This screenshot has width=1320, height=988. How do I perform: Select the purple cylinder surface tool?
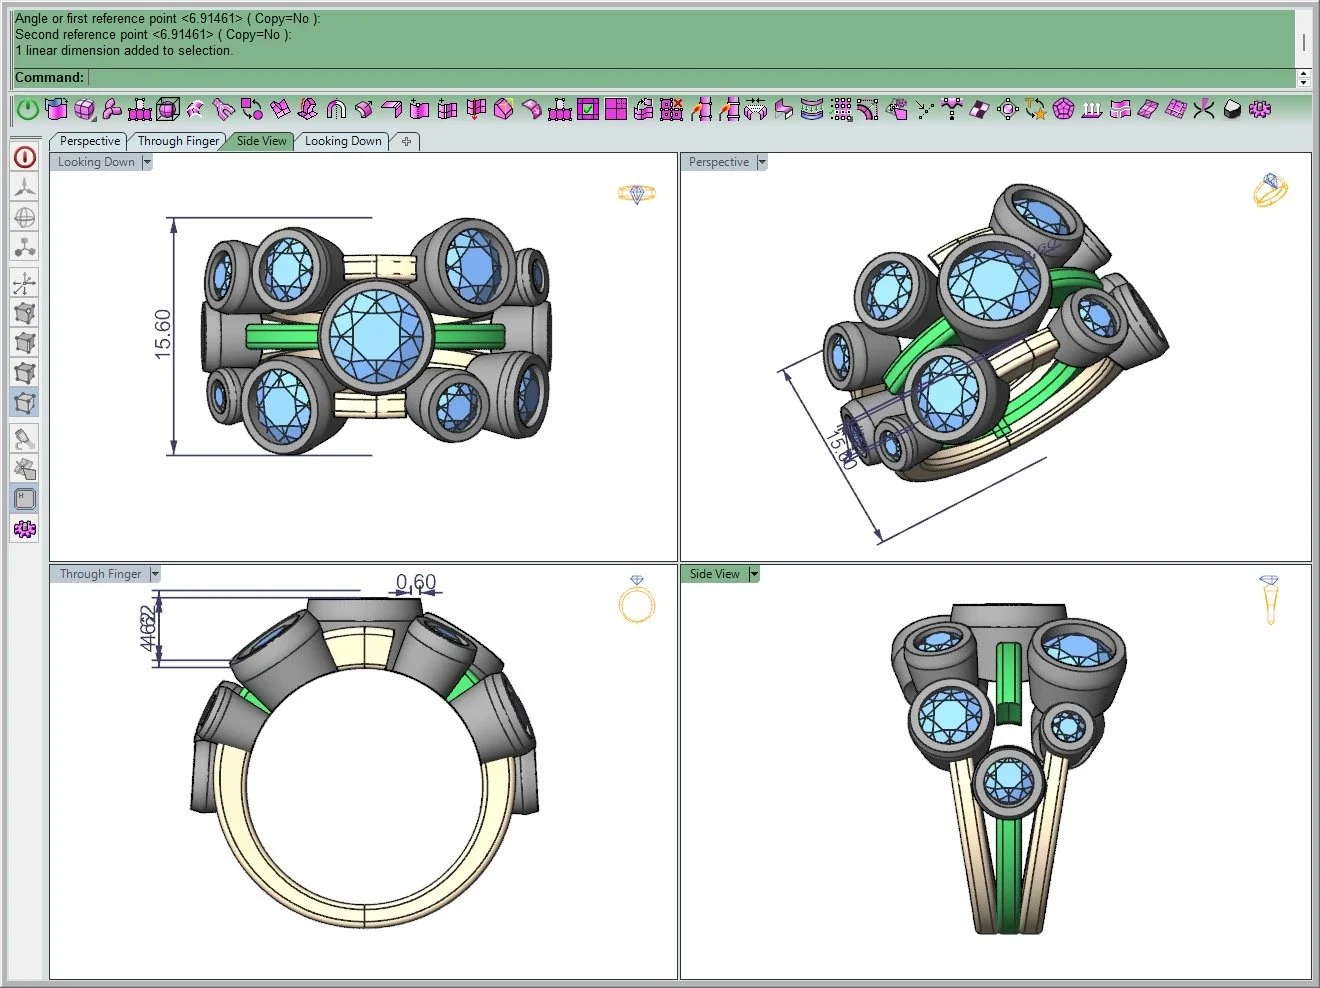(56, 109)
